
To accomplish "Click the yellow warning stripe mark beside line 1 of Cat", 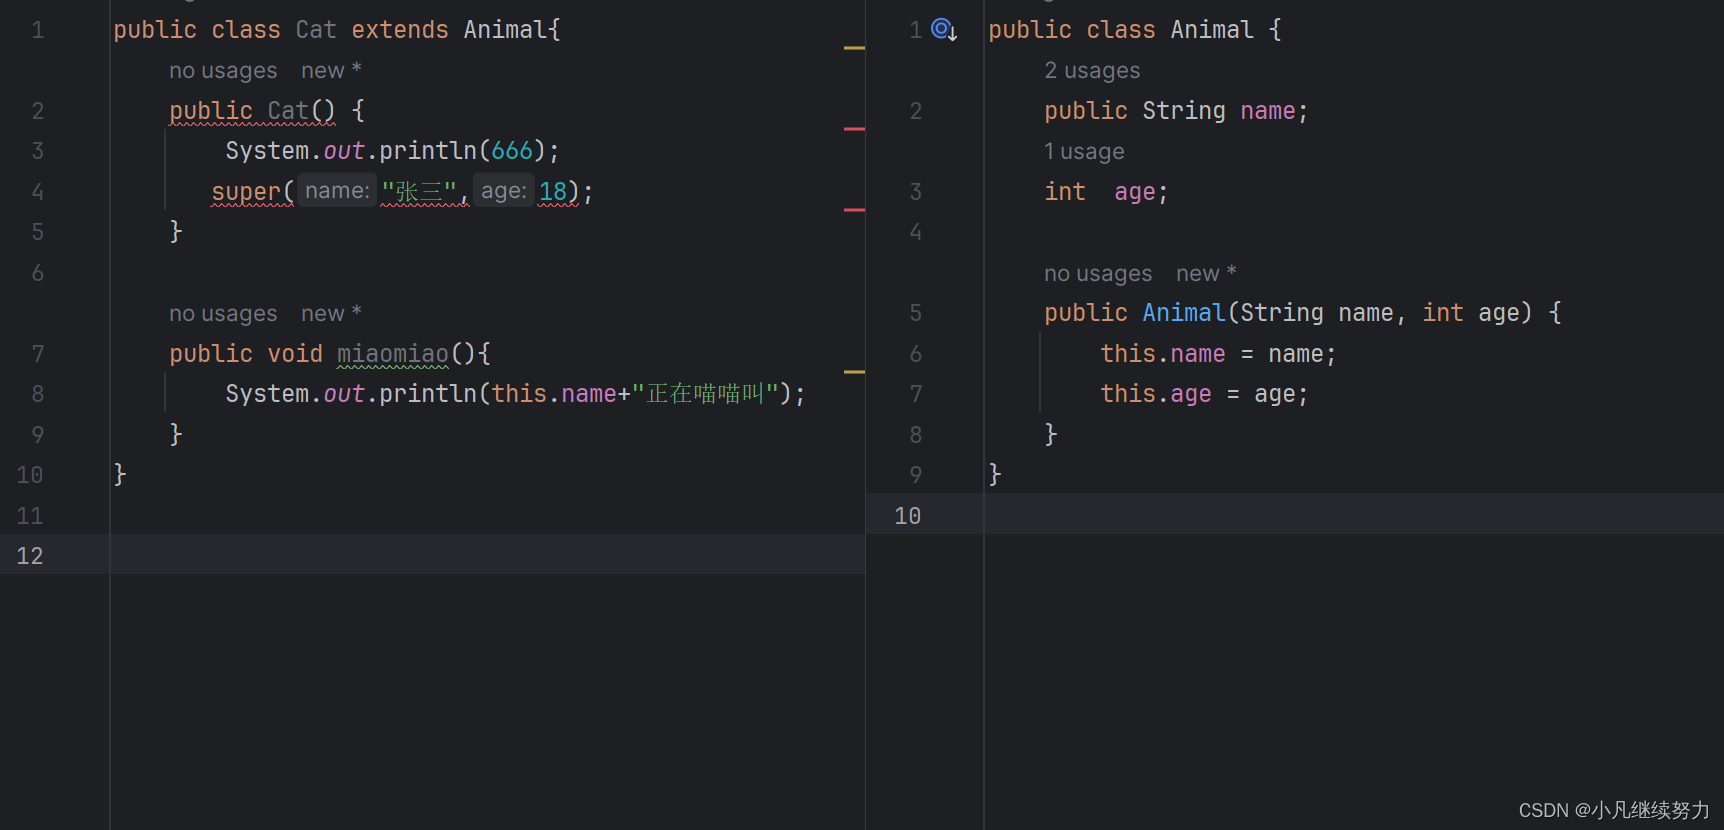I will pos(854,48).
